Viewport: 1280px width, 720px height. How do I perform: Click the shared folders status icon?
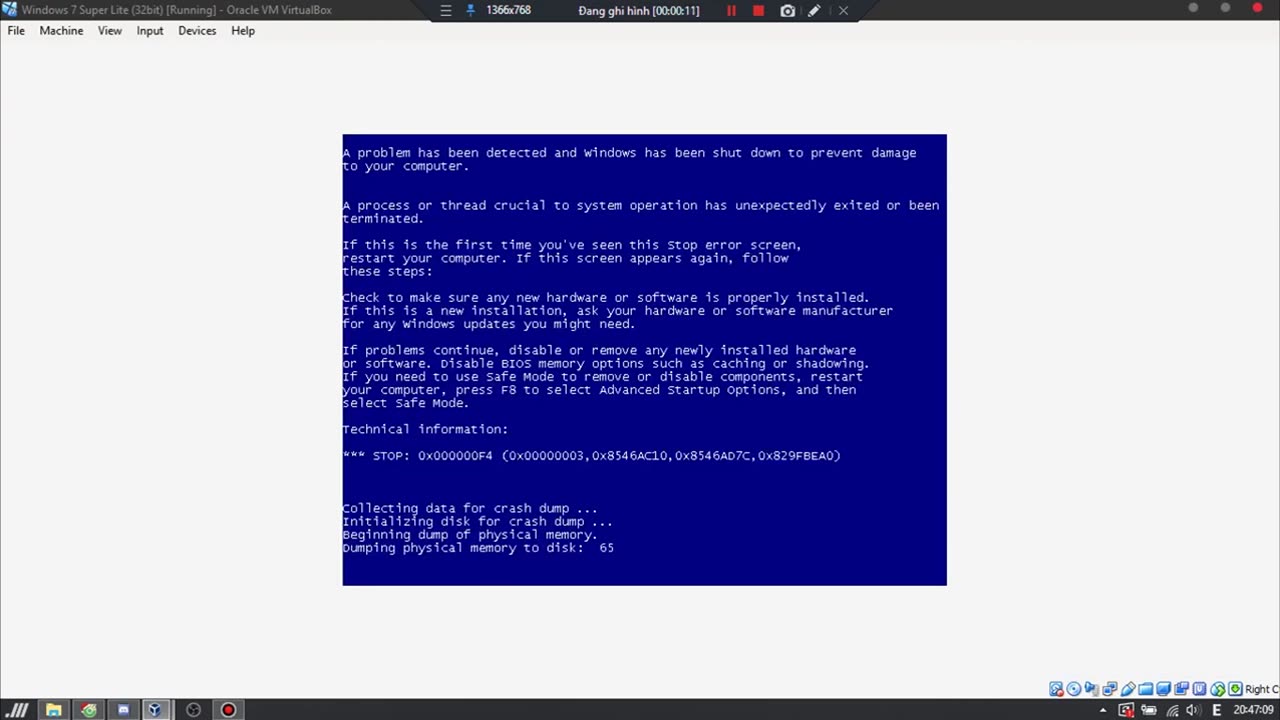[1146, 689]
